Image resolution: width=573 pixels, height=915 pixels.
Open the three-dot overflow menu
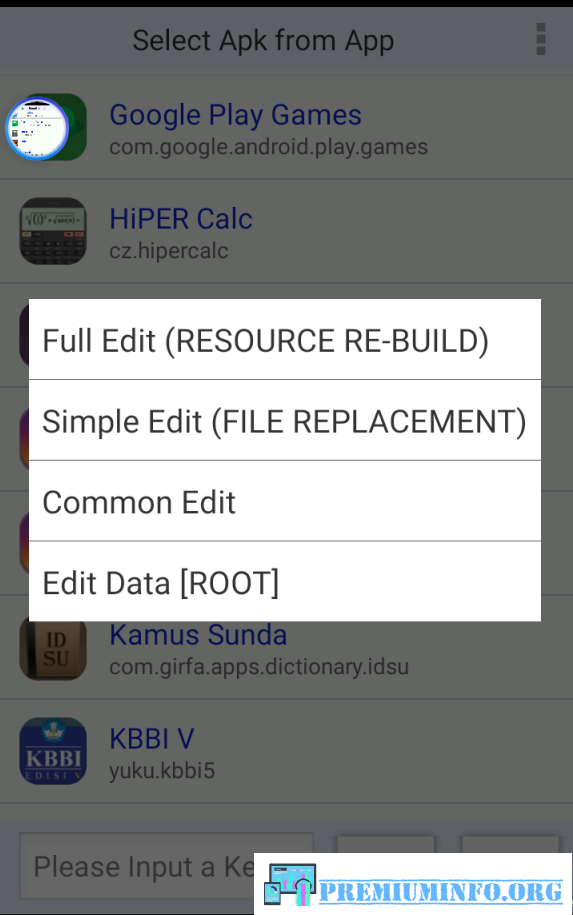click(541, 40)
